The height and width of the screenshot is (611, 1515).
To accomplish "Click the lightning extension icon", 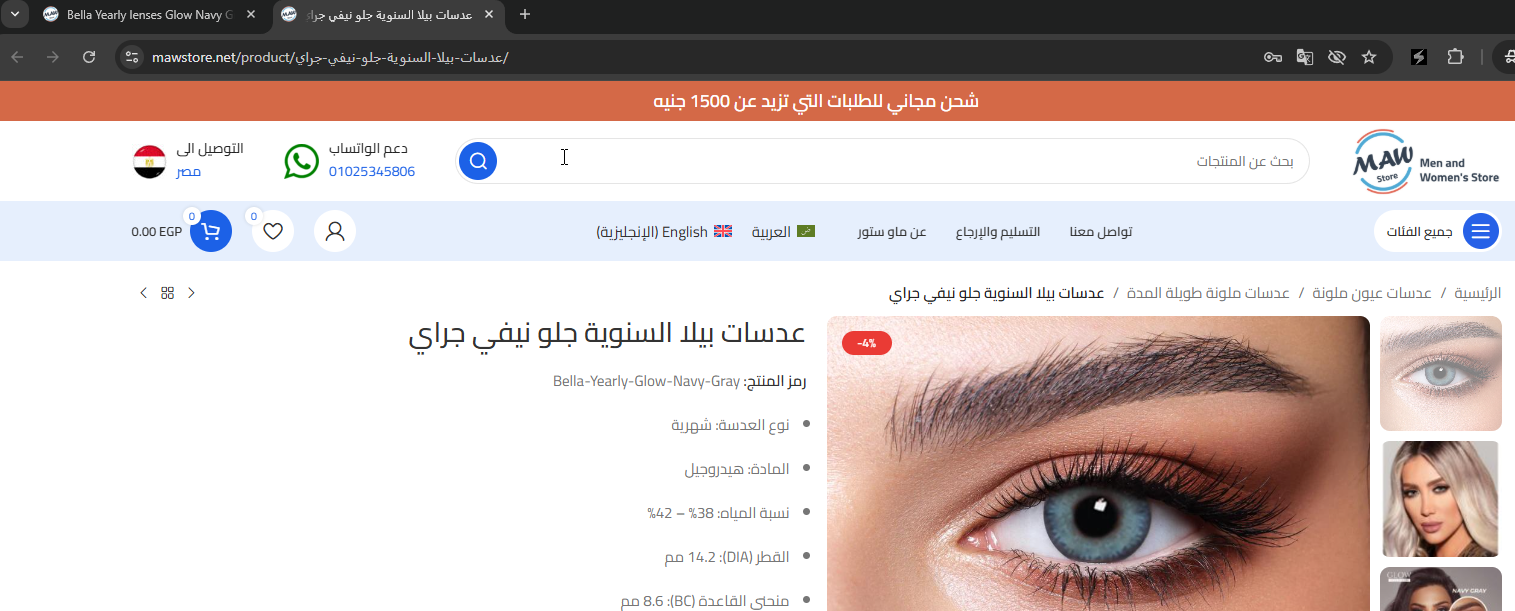I will click(x=1419, y=57).
